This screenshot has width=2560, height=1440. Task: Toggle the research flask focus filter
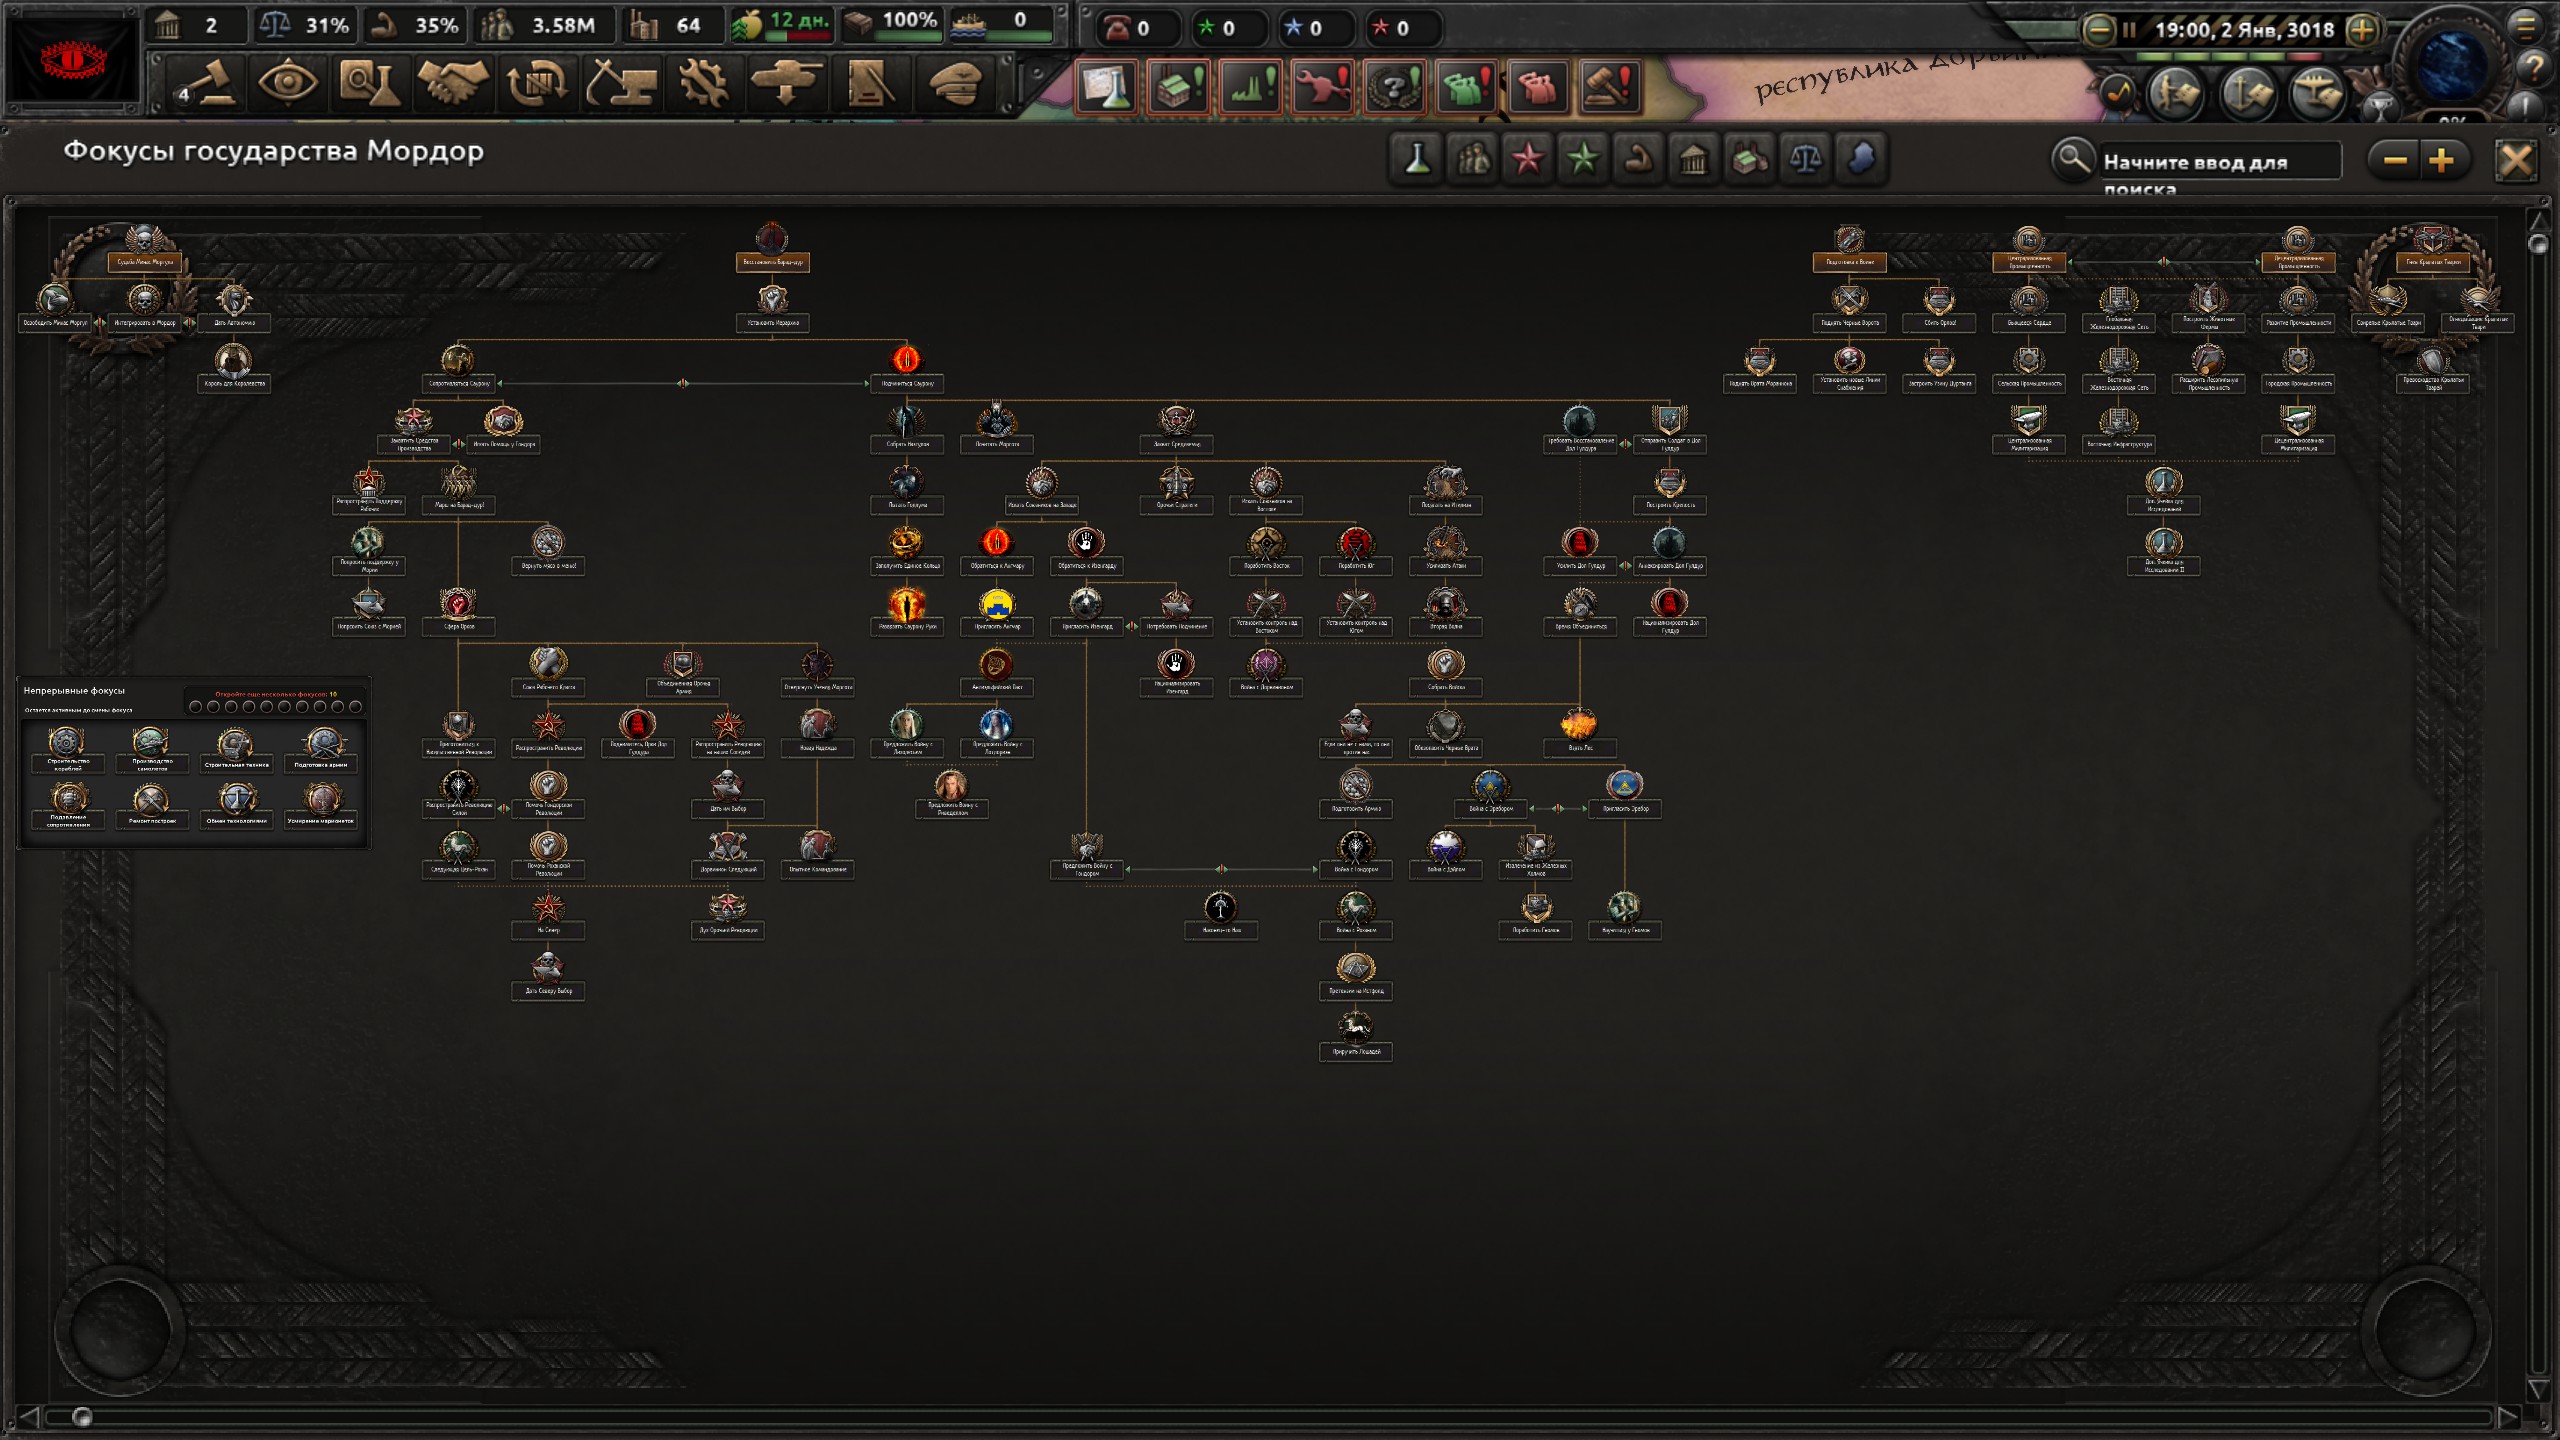[x=1417, y=159]
